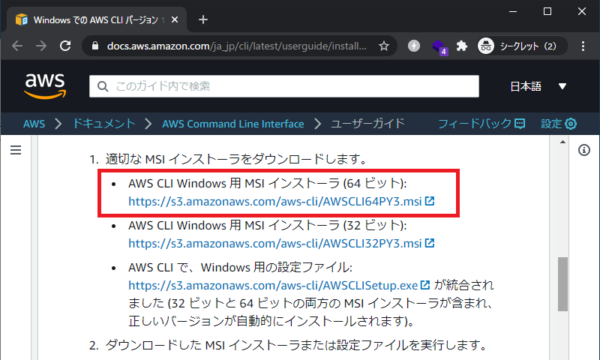Click the AWS logo
This screenshot has height=360, width=600.
click(45, 86)
